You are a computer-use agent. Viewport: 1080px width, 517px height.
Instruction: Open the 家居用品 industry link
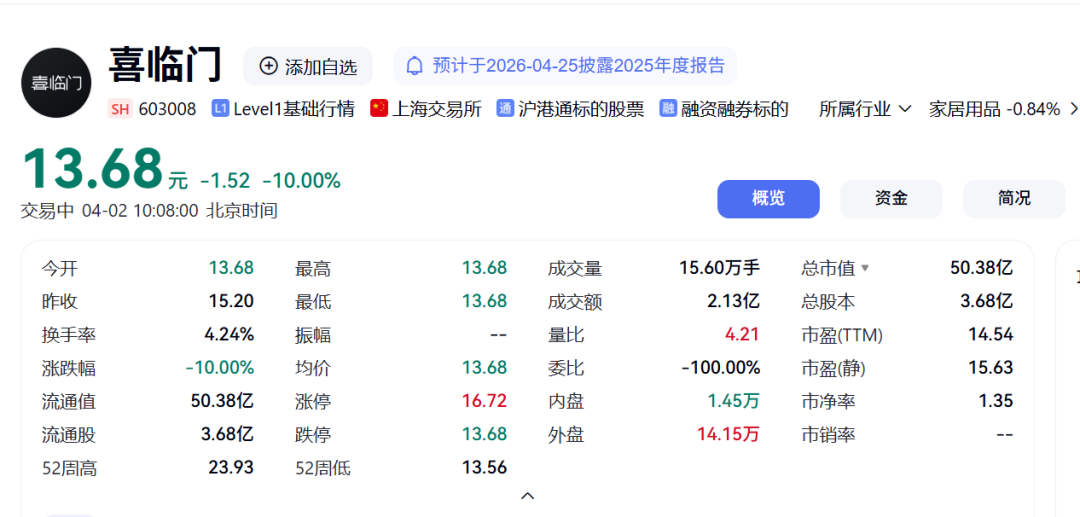(x=965, y=109)
